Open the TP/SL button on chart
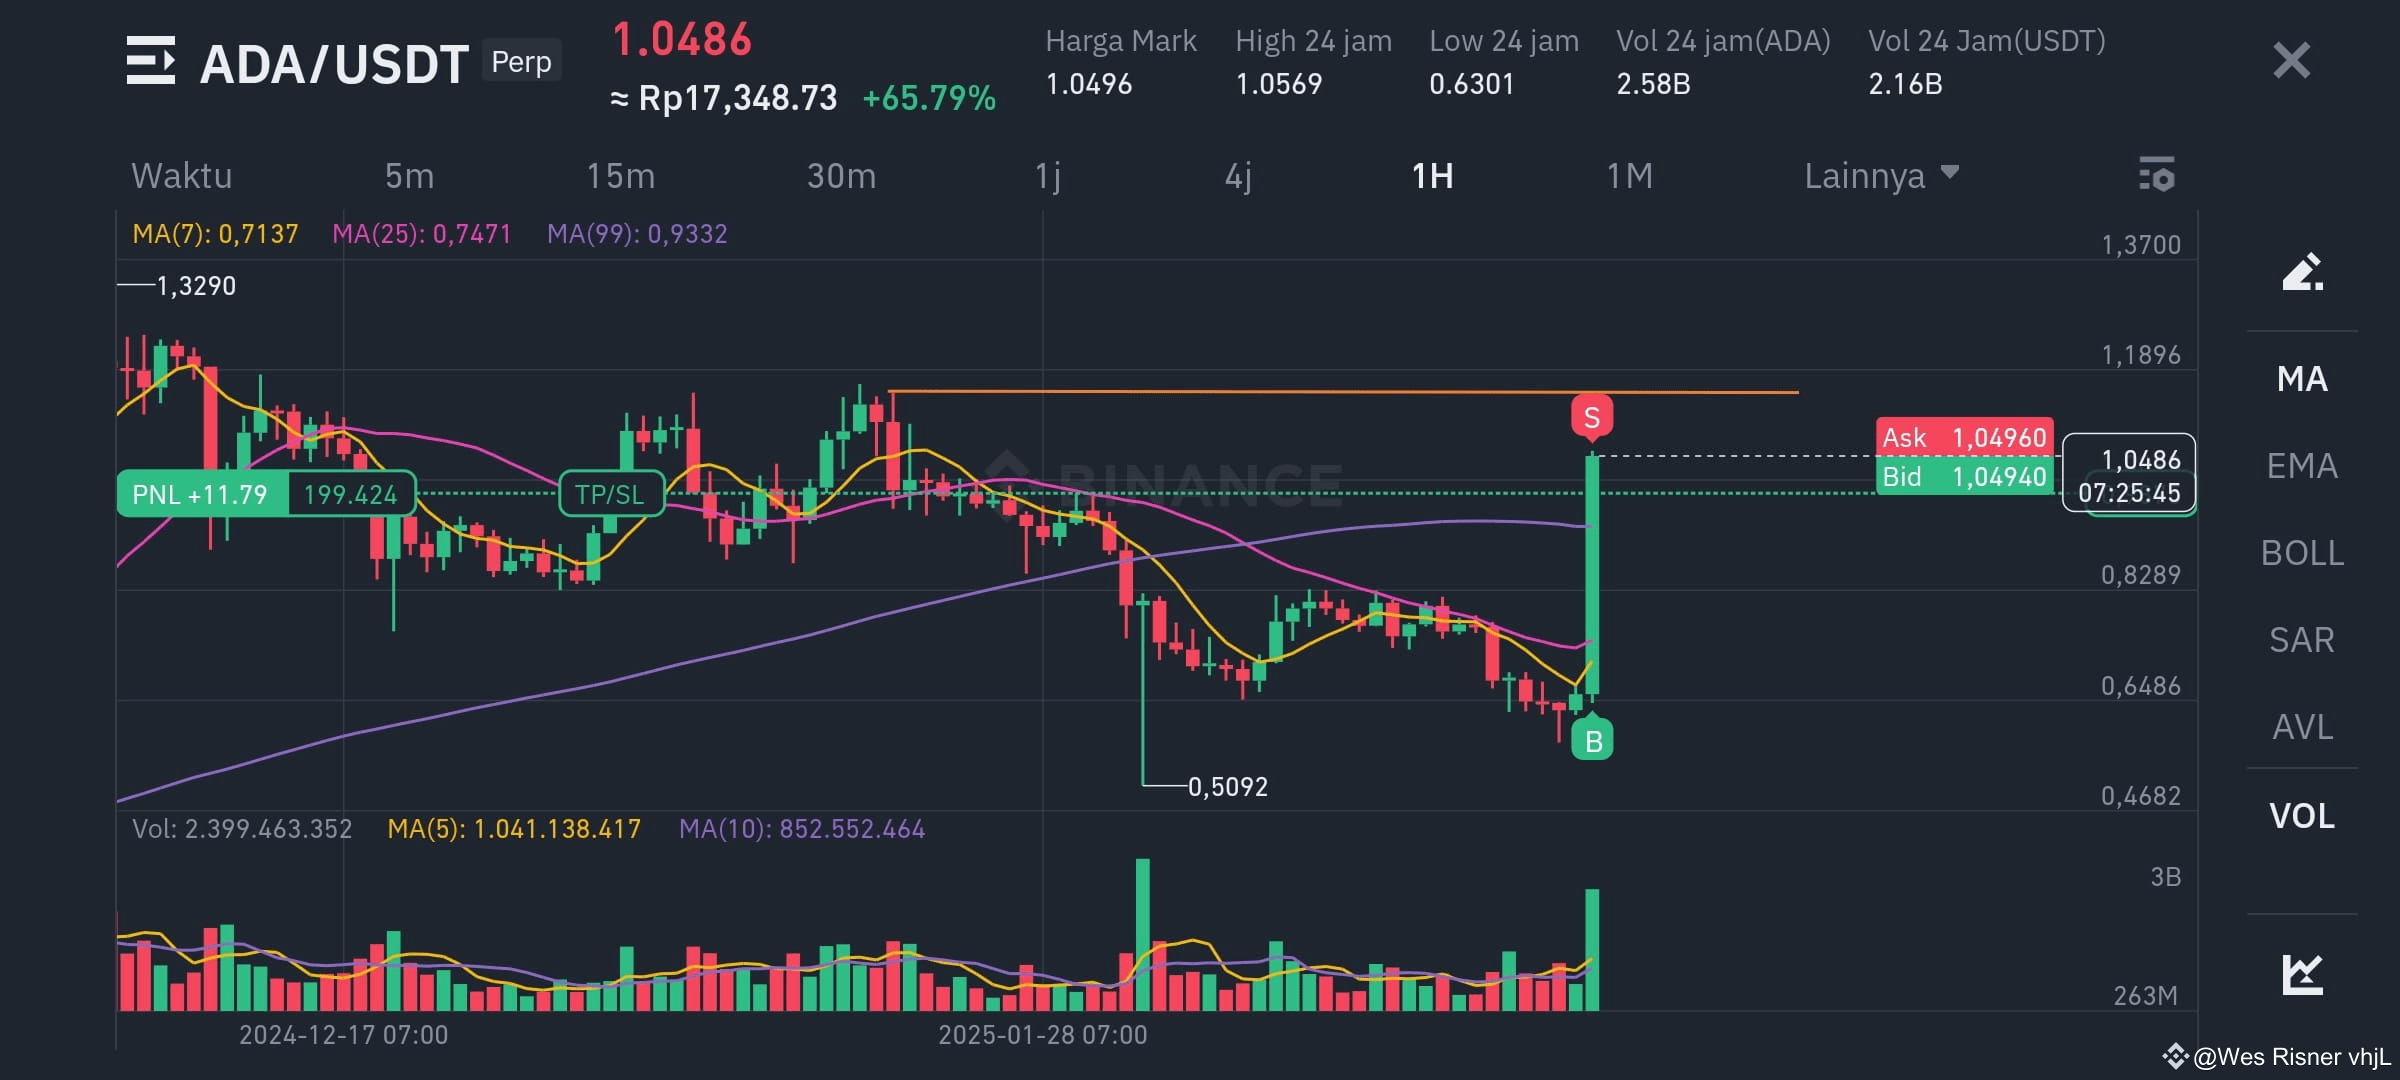The height and width of the screenshot is (1080, 2400). tap(611, 493)
